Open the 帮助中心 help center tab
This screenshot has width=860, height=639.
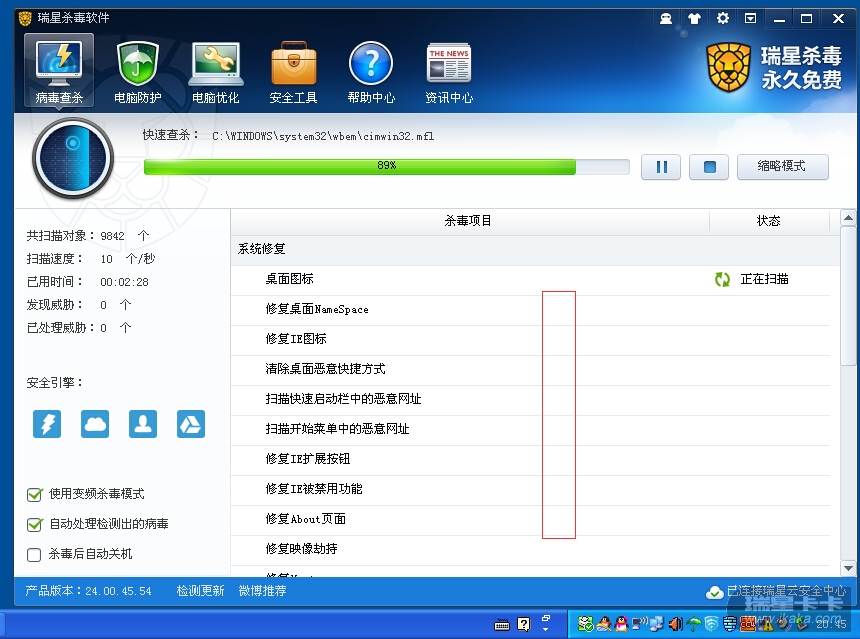pos(371,73)
